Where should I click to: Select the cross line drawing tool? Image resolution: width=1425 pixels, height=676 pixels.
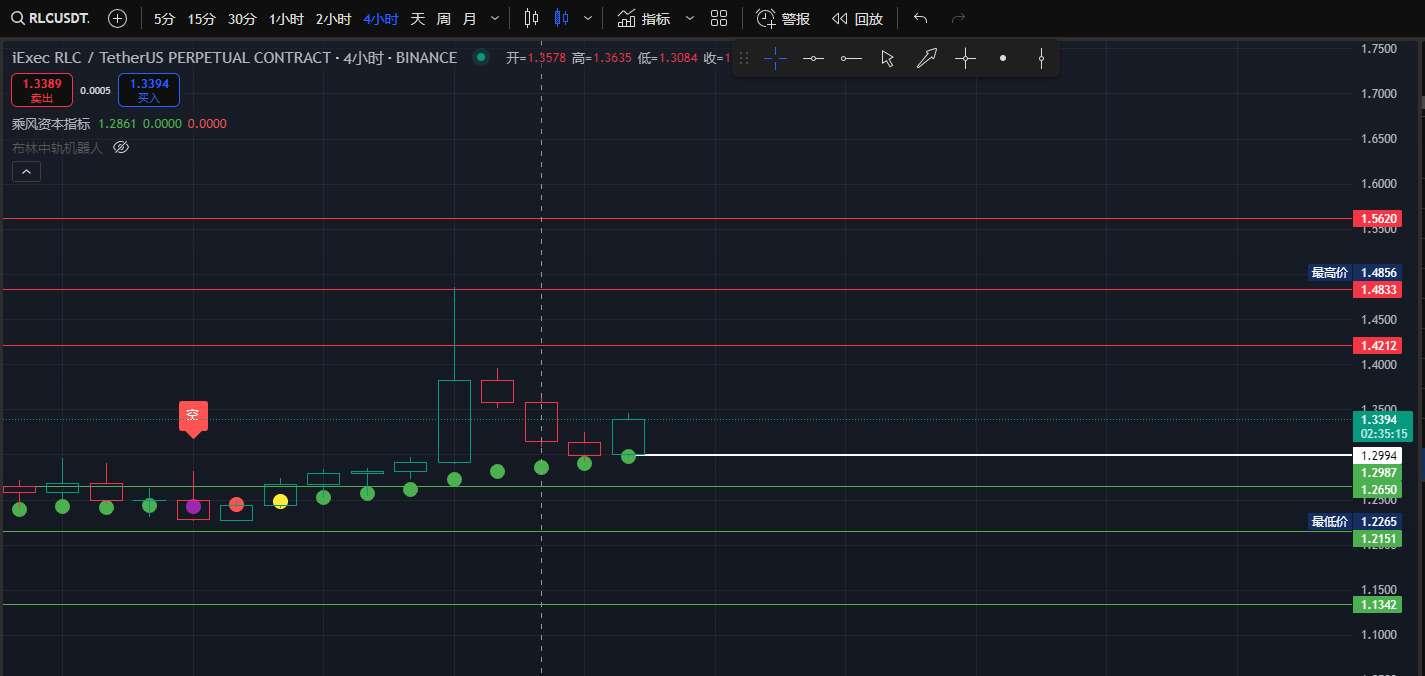tap(965, 59)
